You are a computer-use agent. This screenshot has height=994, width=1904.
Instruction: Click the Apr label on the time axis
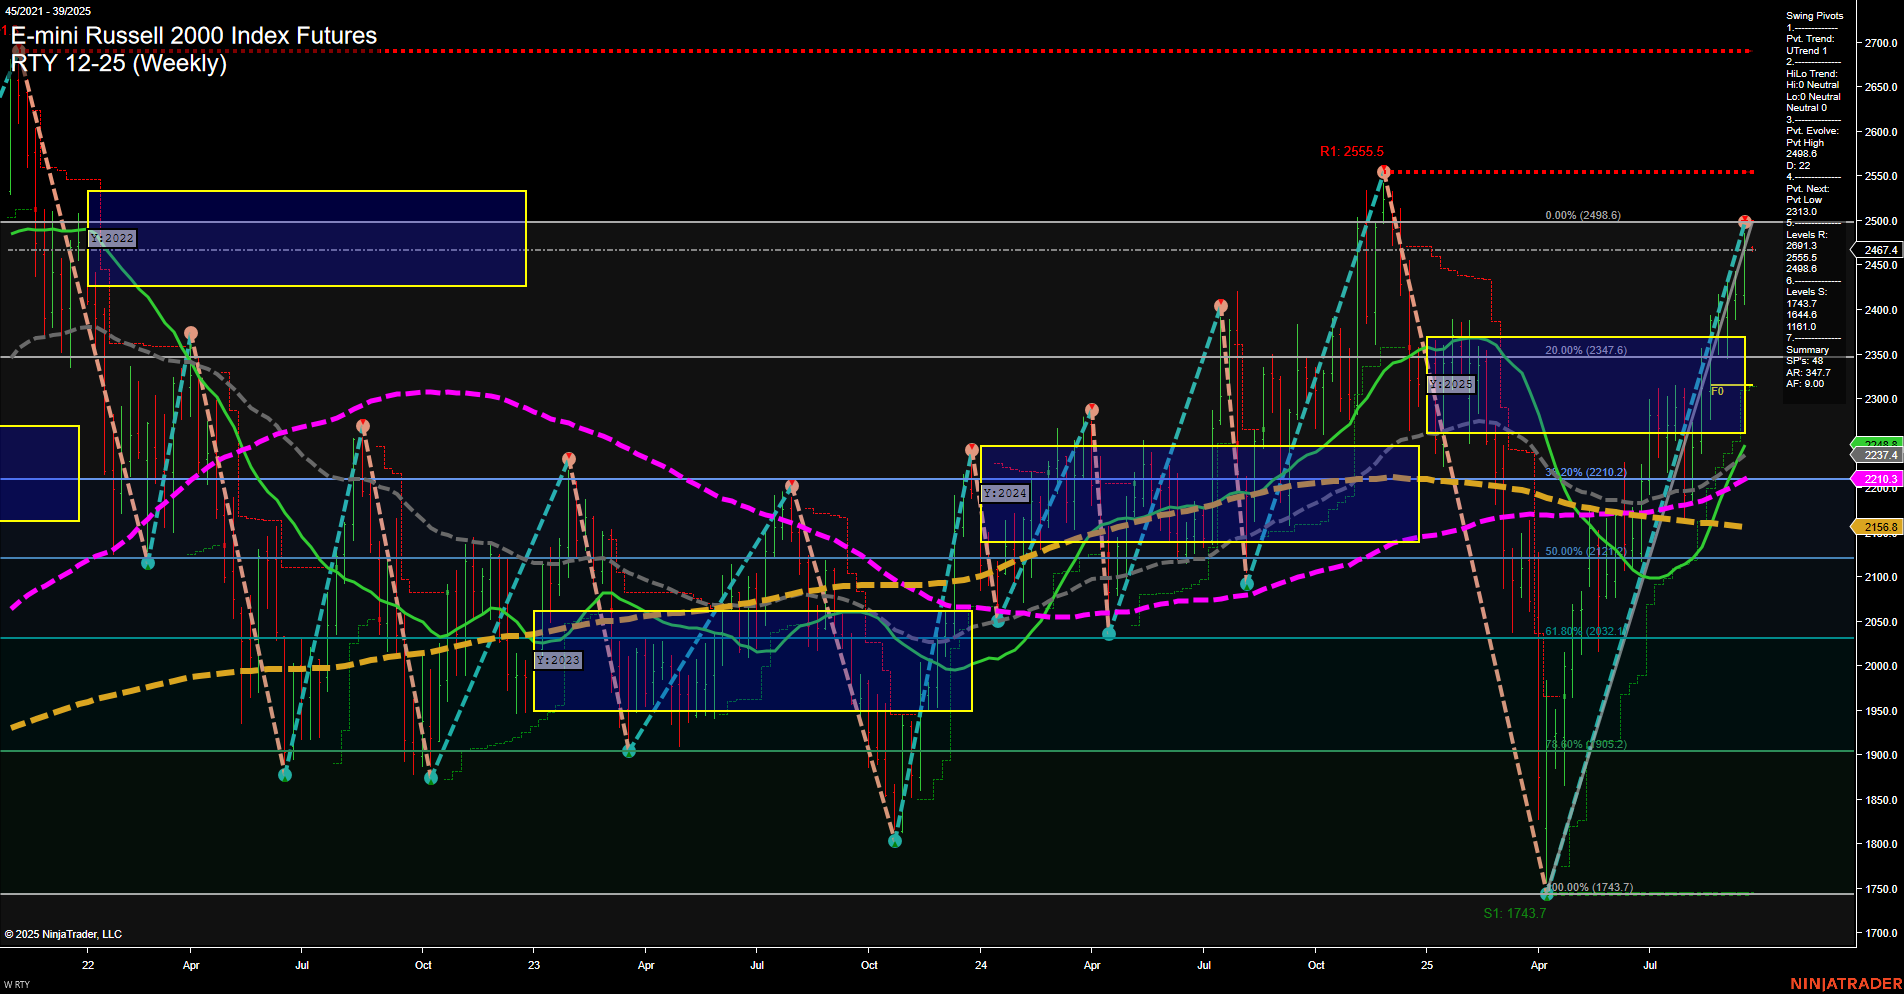point(190,965)
